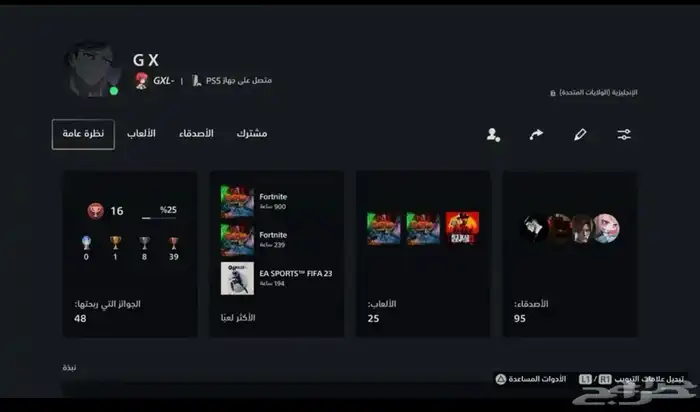Select the نظرة عامة overview tab
This screenshot has width=700, height=412.
(x=83, y=134)
